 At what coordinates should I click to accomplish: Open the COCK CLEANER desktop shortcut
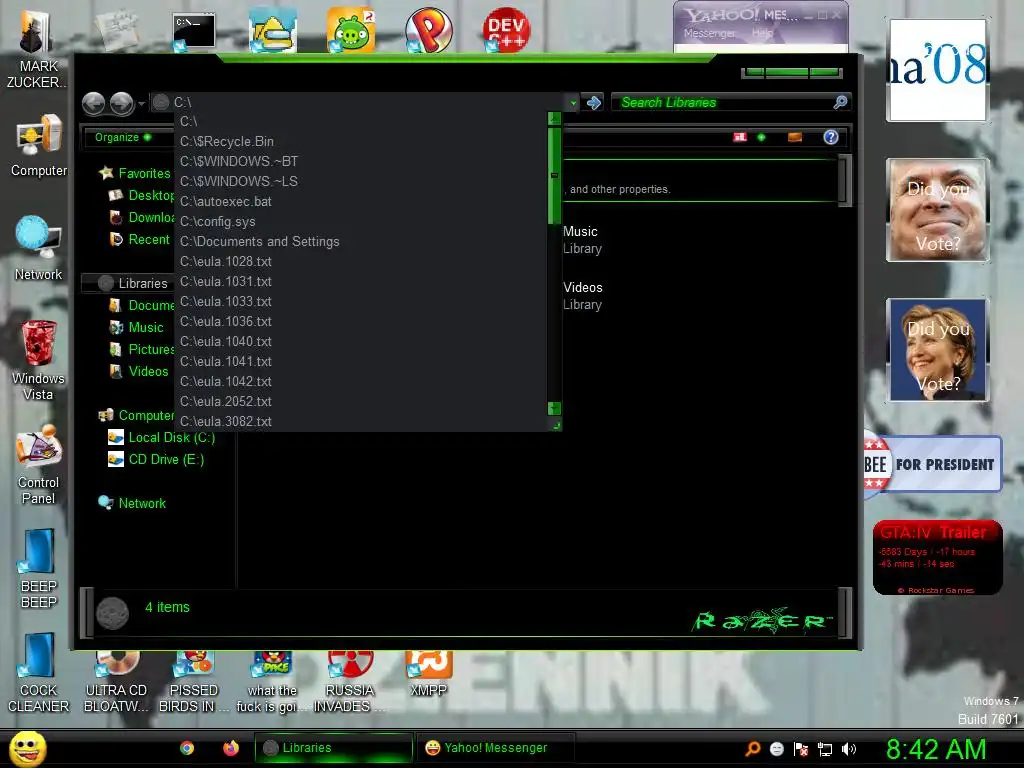[x=39, y=673]
